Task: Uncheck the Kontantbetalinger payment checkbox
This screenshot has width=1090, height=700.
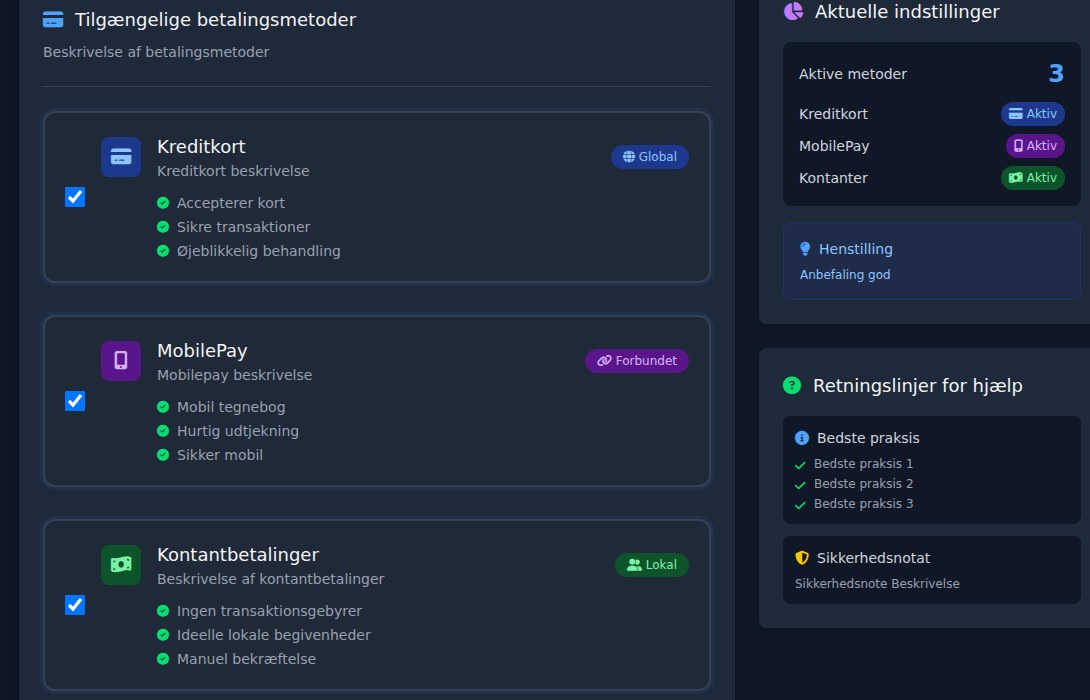Action: pos(75,605)
